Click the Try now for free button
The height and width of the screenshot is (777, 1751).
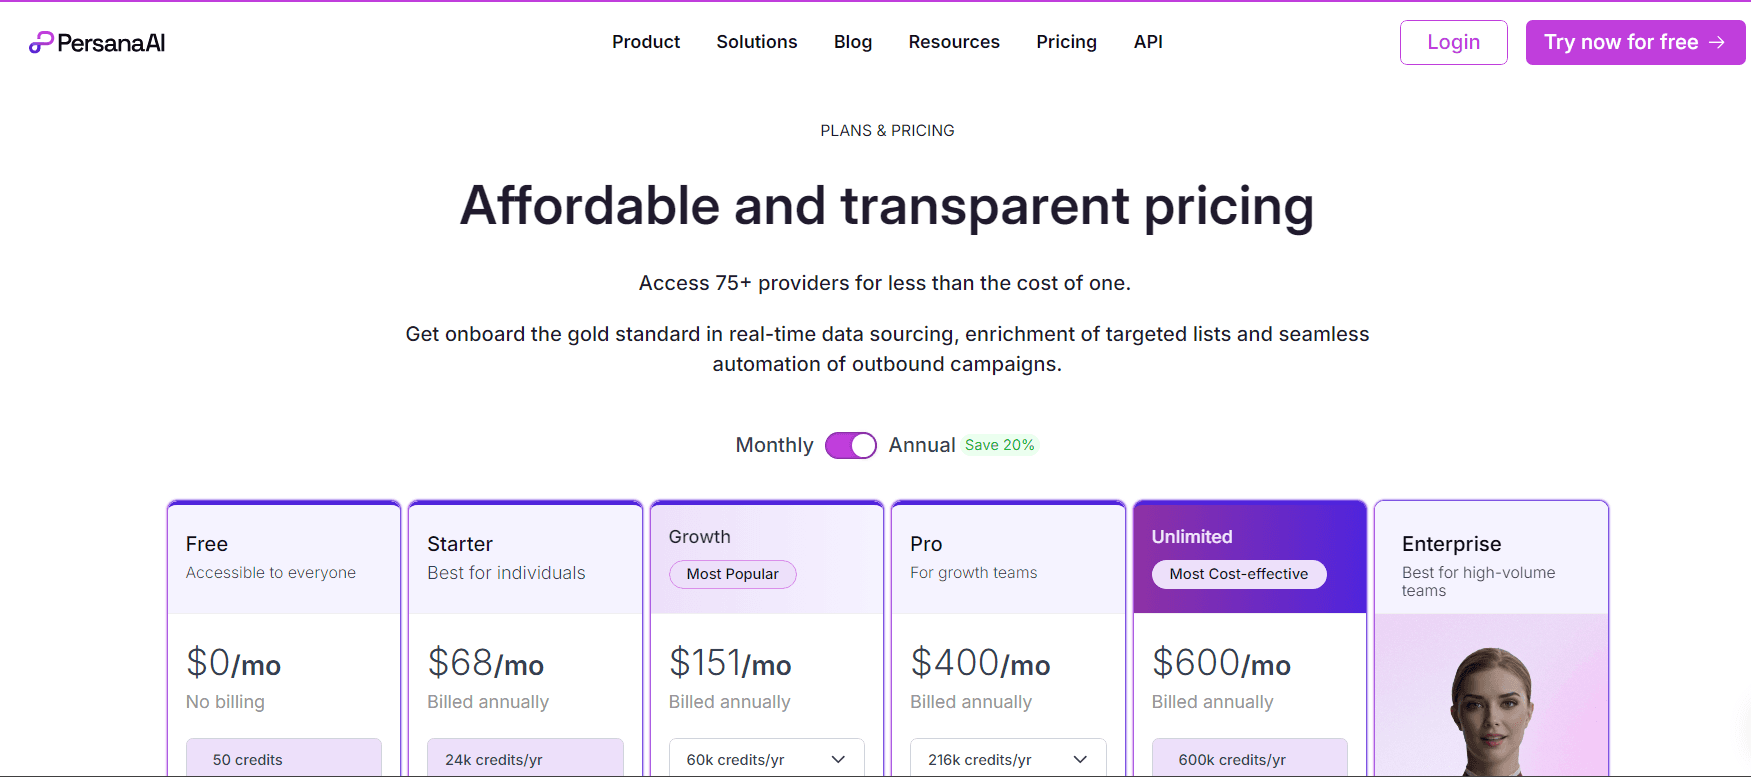click(x=1635, y=42)
